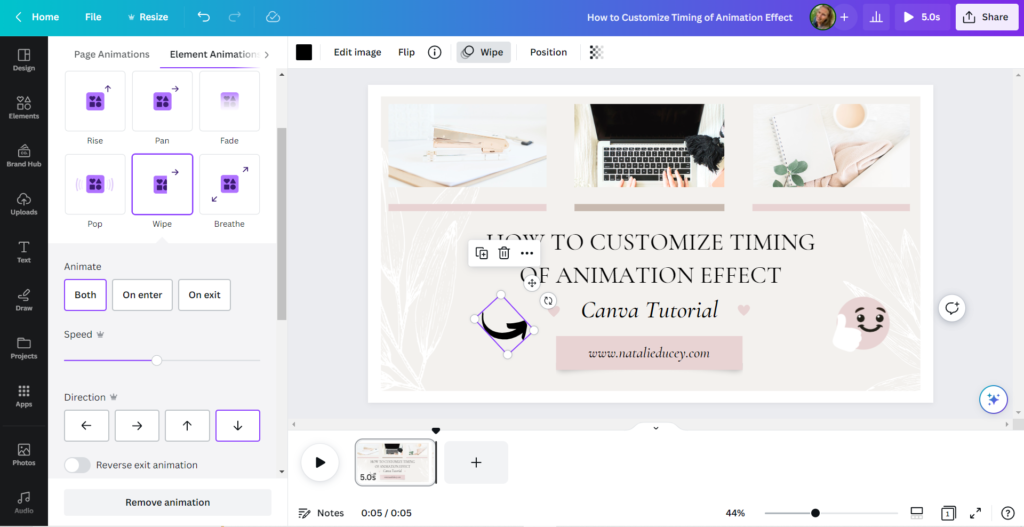Open the help question mark icon
1024x527 pixels.
point(1008,513)
